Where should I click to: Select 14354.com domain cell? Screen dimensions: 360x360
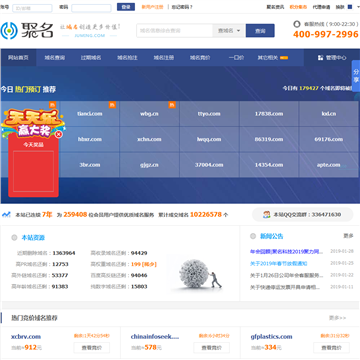269,165
